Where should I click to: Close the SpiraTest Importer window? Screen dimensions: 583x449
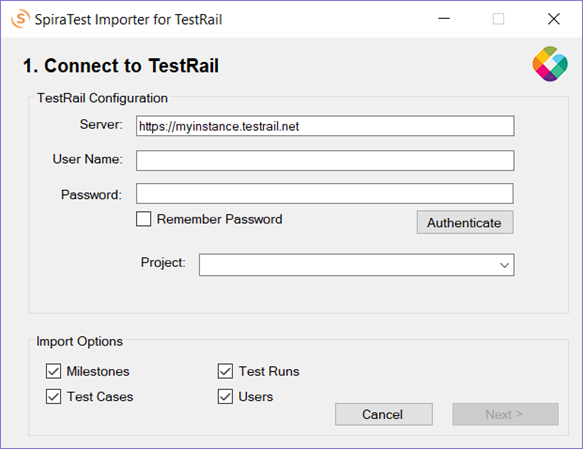coord(554,19)
